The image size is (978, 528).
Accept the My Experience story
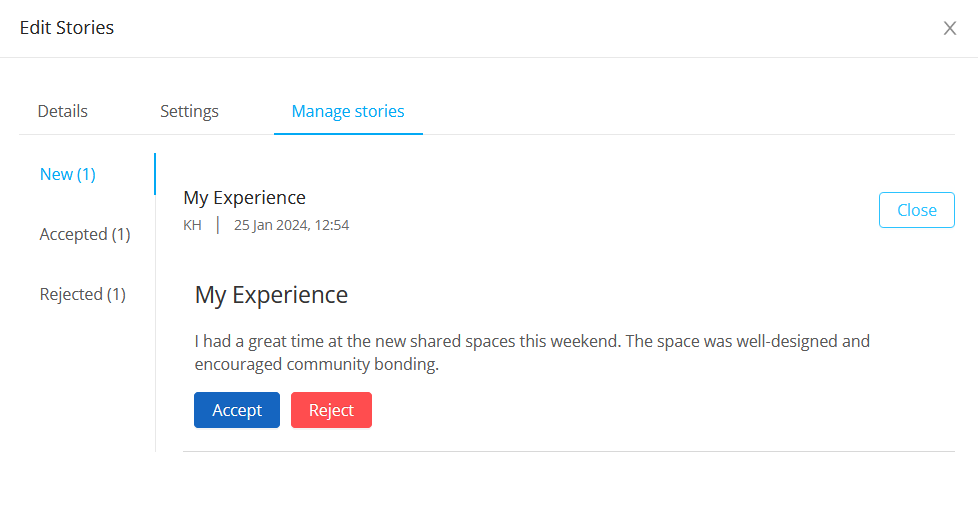pos(237,410)
